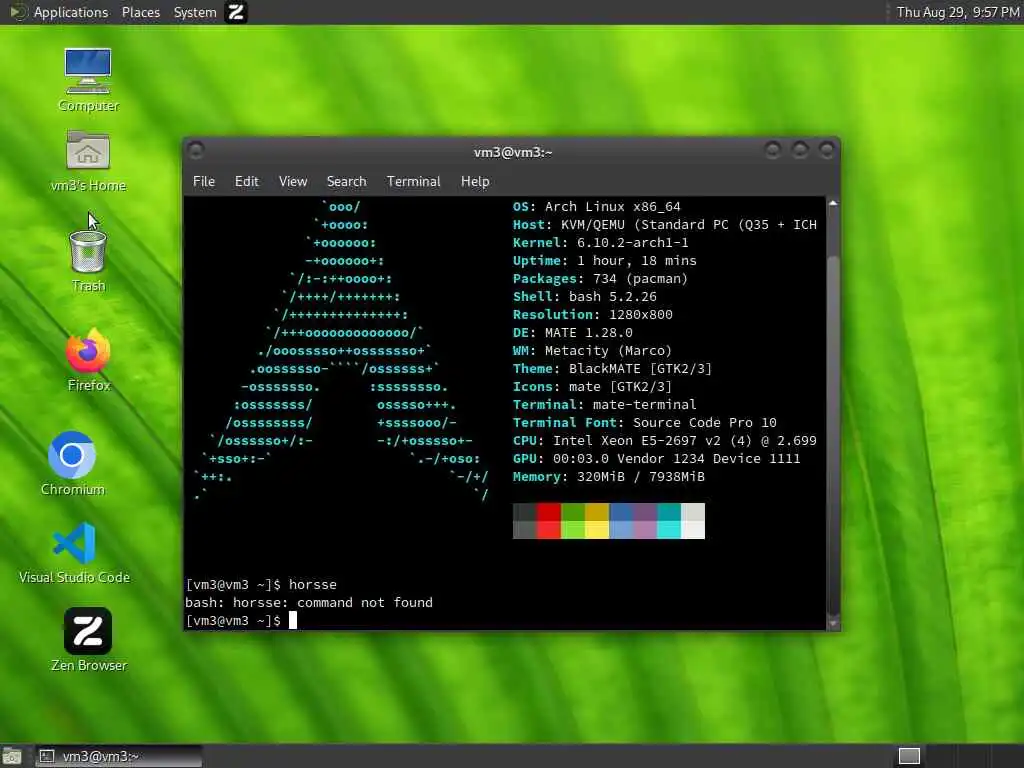Open Visual Studio Code desktop icon
The image size is (1024, 768).
74,552
